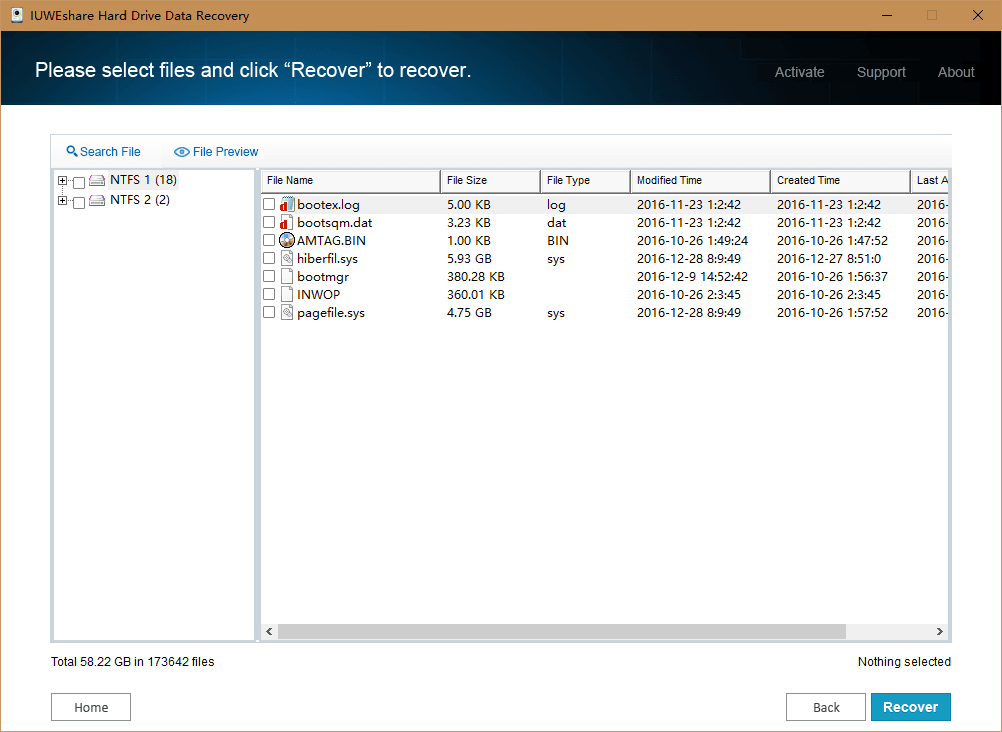
Task: Select the hiberfil.sys file name
Action: click(x=327, y=258)
